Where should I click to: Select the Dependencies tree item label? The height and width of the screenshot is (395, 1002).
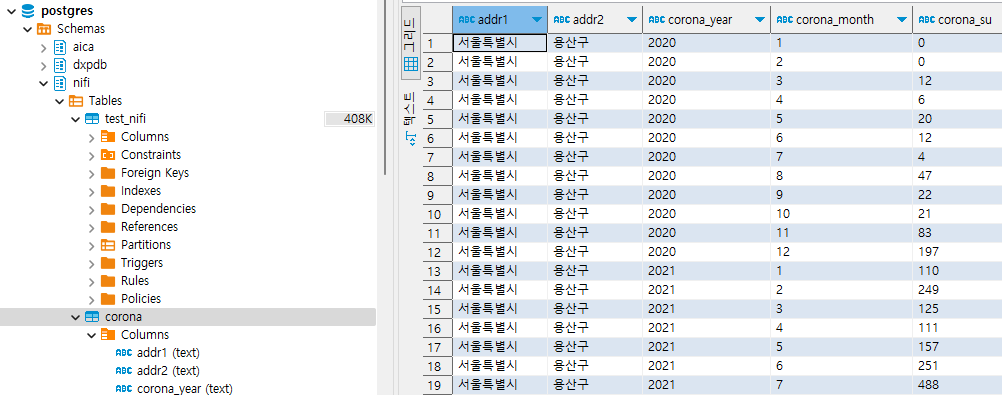tap(158, 208)
